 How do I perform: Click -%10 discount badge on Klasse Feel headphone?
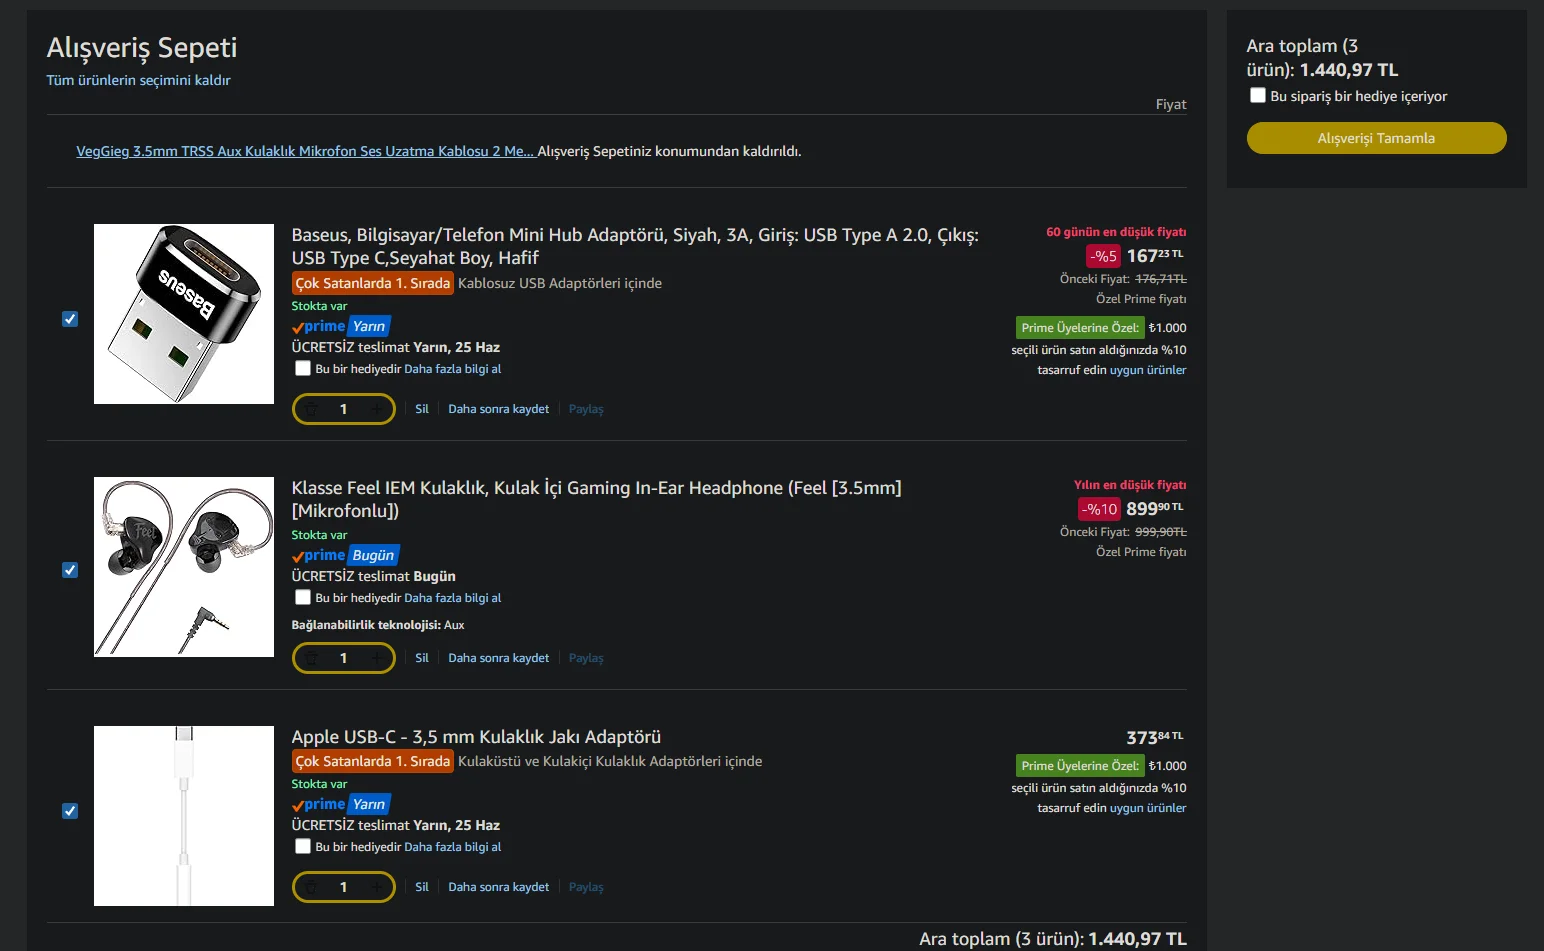1099,509
